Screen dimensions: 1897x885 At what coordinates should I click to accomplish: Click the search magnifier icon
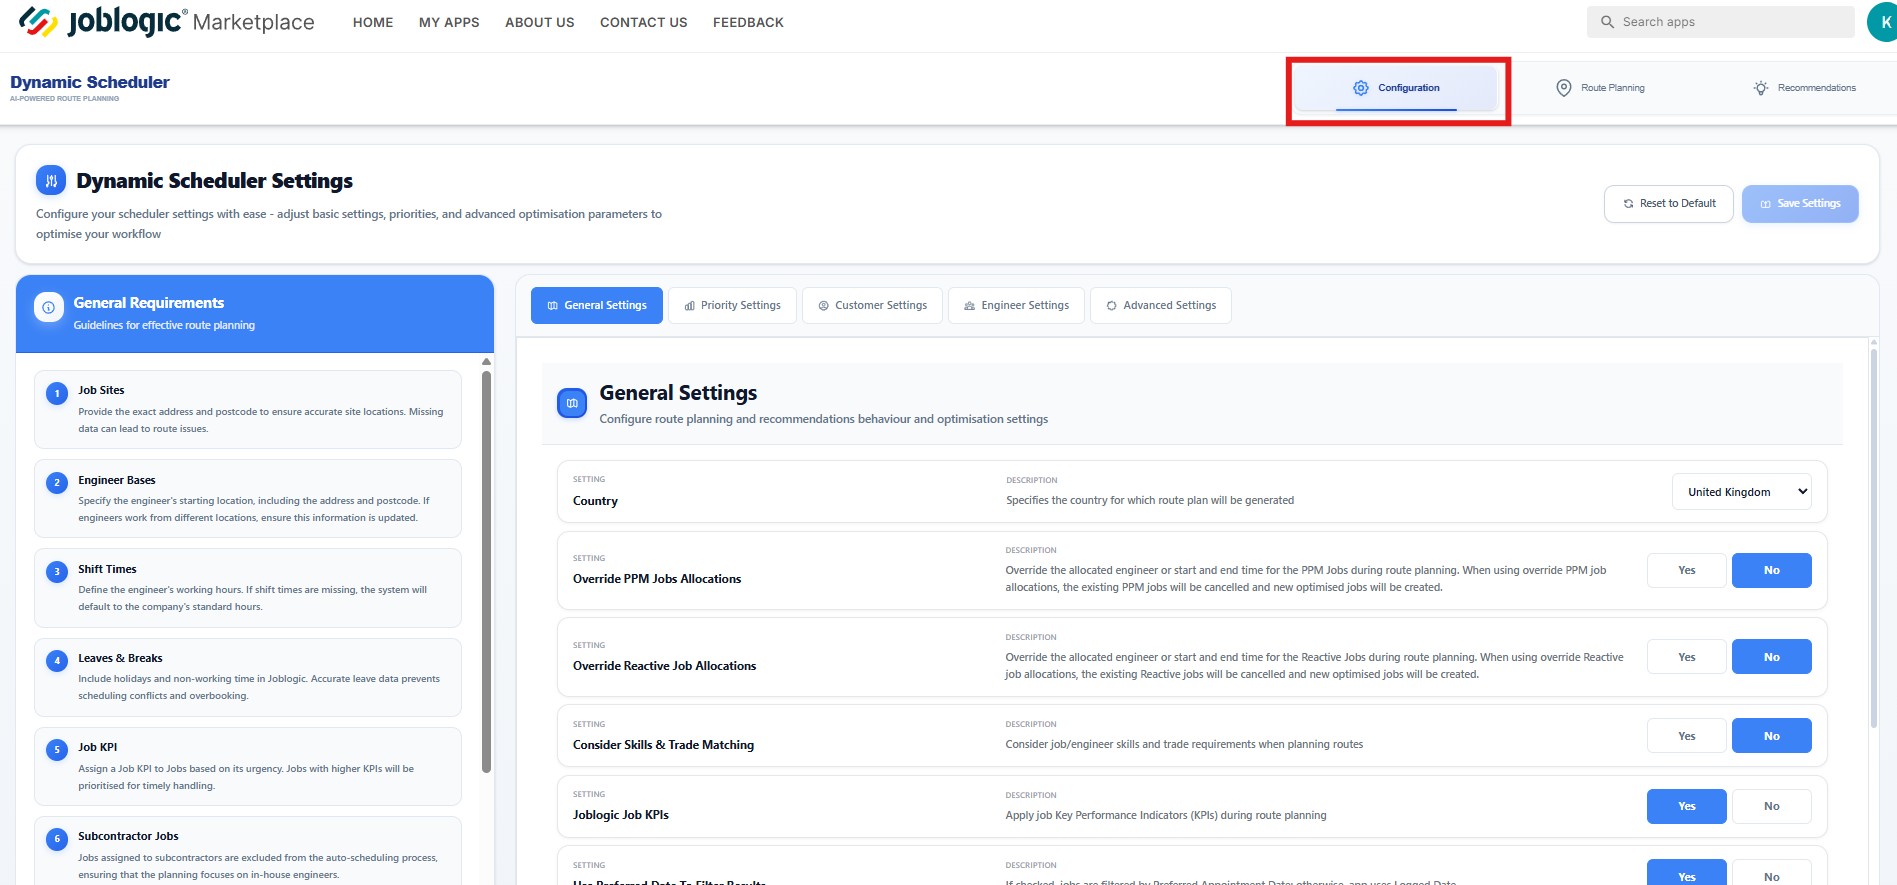[x=1607, y=22]
